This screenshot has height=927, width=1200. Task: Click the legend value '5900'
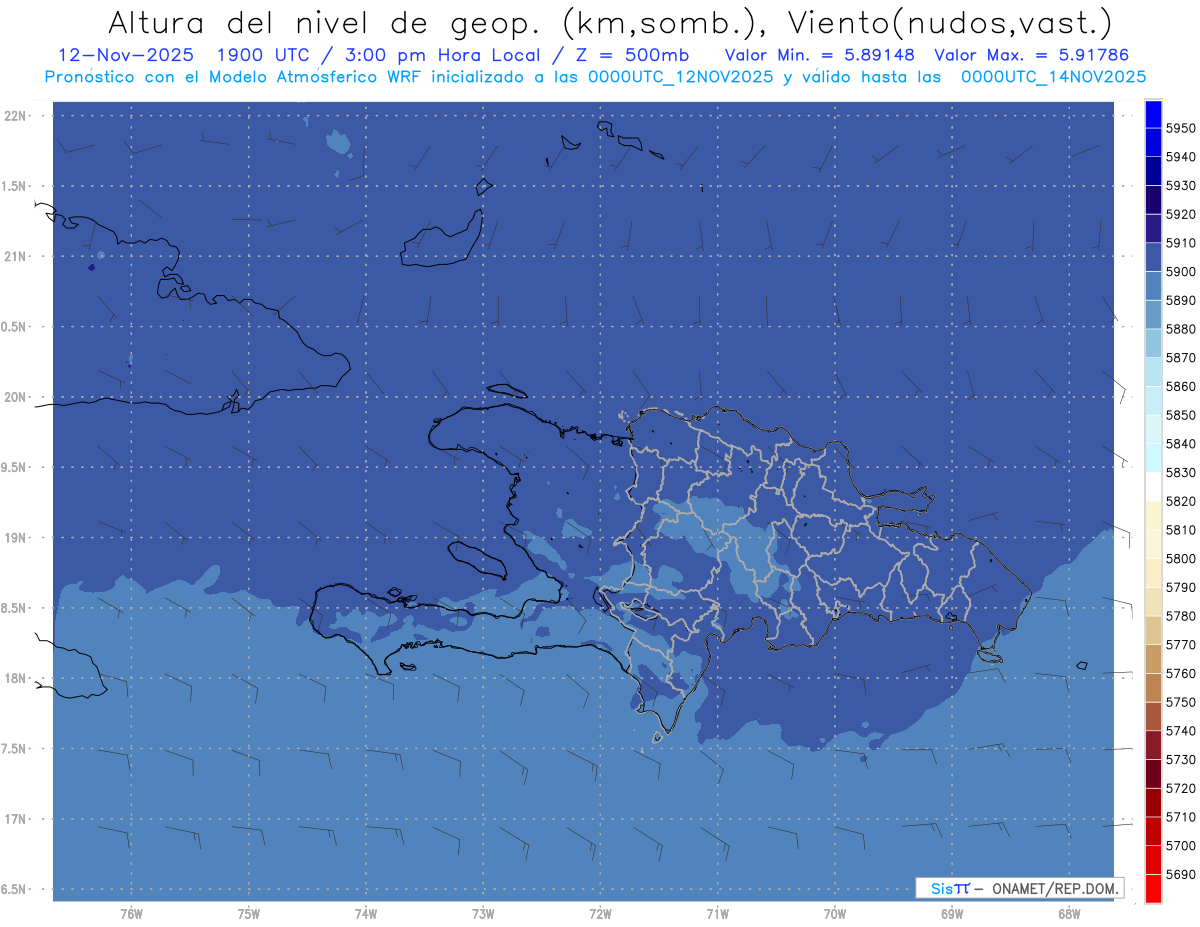coord(1180,272)
